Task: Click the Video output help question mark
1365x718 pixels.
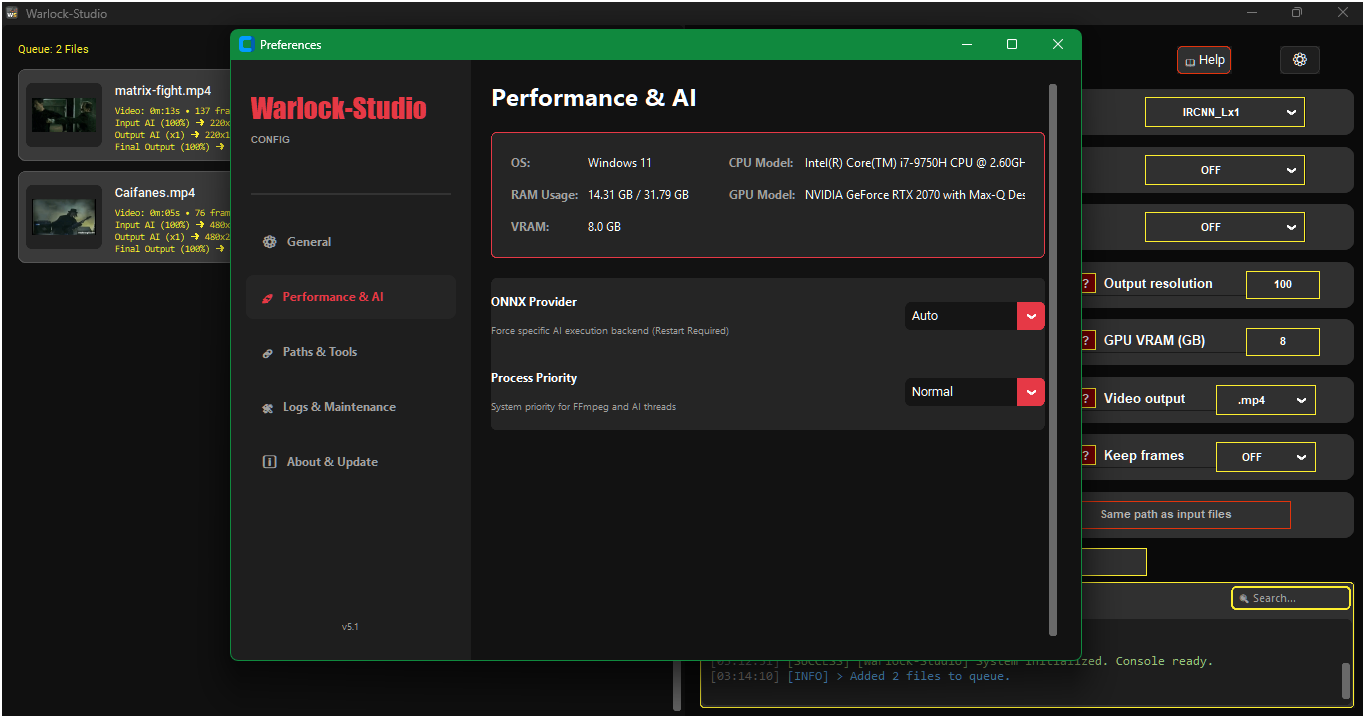Action: [1086, 398]
